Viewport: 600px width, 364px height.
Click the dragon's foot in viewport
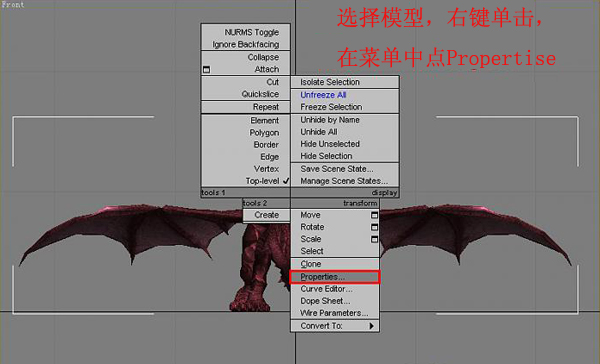(x=251, y=301)
